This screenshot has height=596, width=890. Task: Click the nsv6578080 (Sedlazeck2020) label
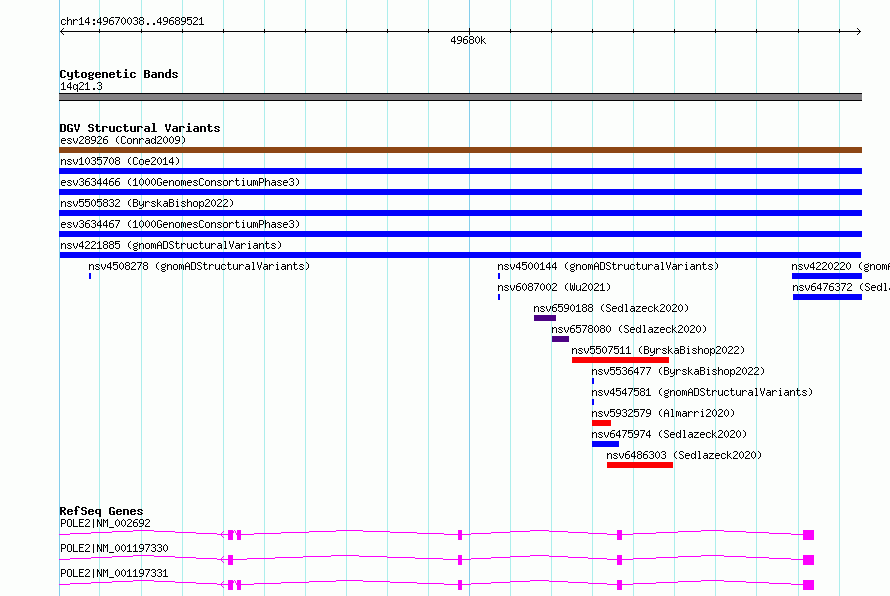629,329
